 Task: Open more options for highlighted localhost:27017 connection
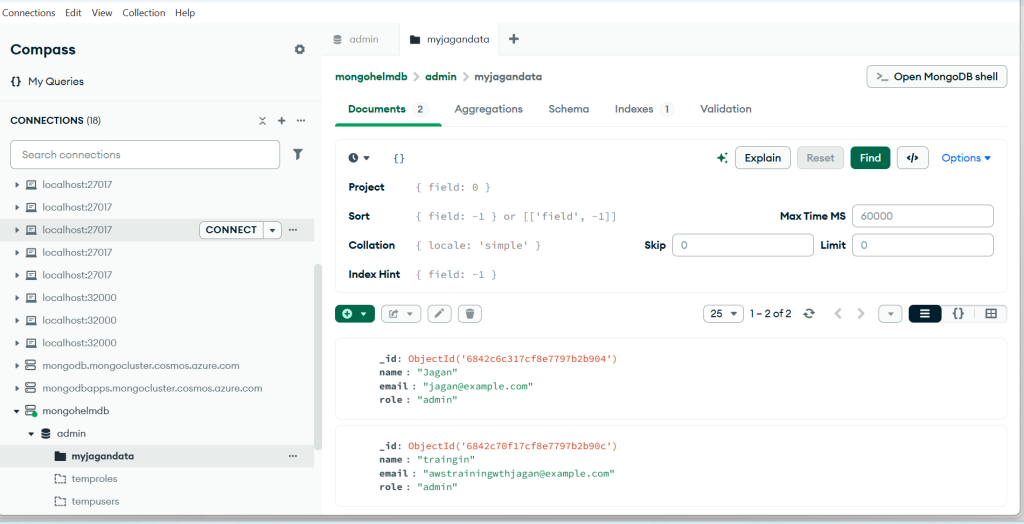[293, 230]
